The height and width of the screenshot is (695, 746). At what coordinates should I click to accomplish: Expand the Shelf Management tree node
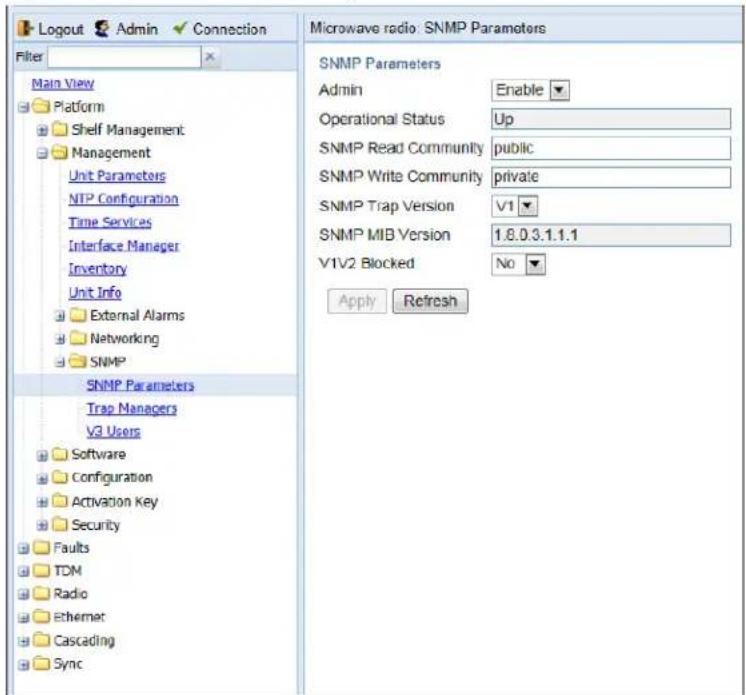click(42, 130)
